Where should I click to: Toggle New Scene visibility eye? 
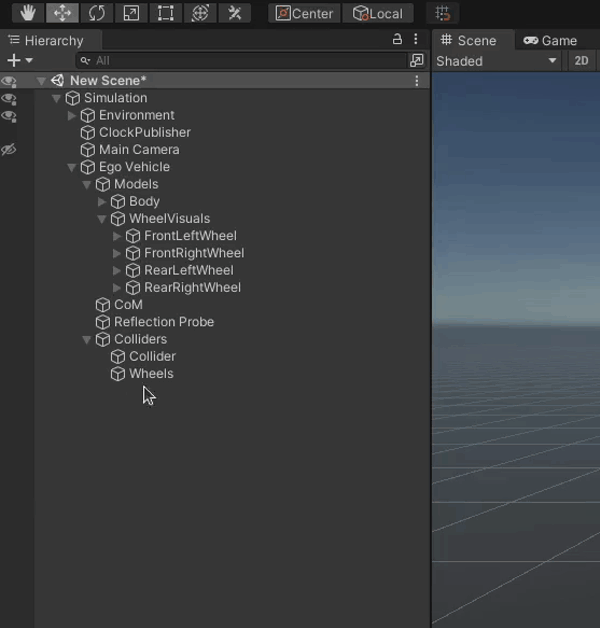(9, 81)
